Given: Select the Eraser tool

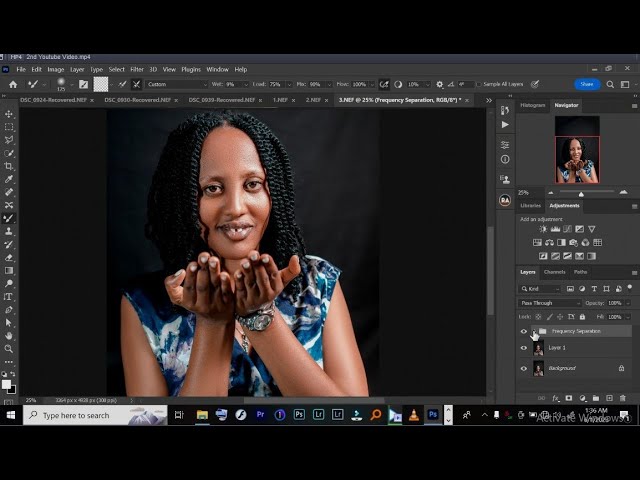Looking at the screenshot, I should tap(9, 258).
